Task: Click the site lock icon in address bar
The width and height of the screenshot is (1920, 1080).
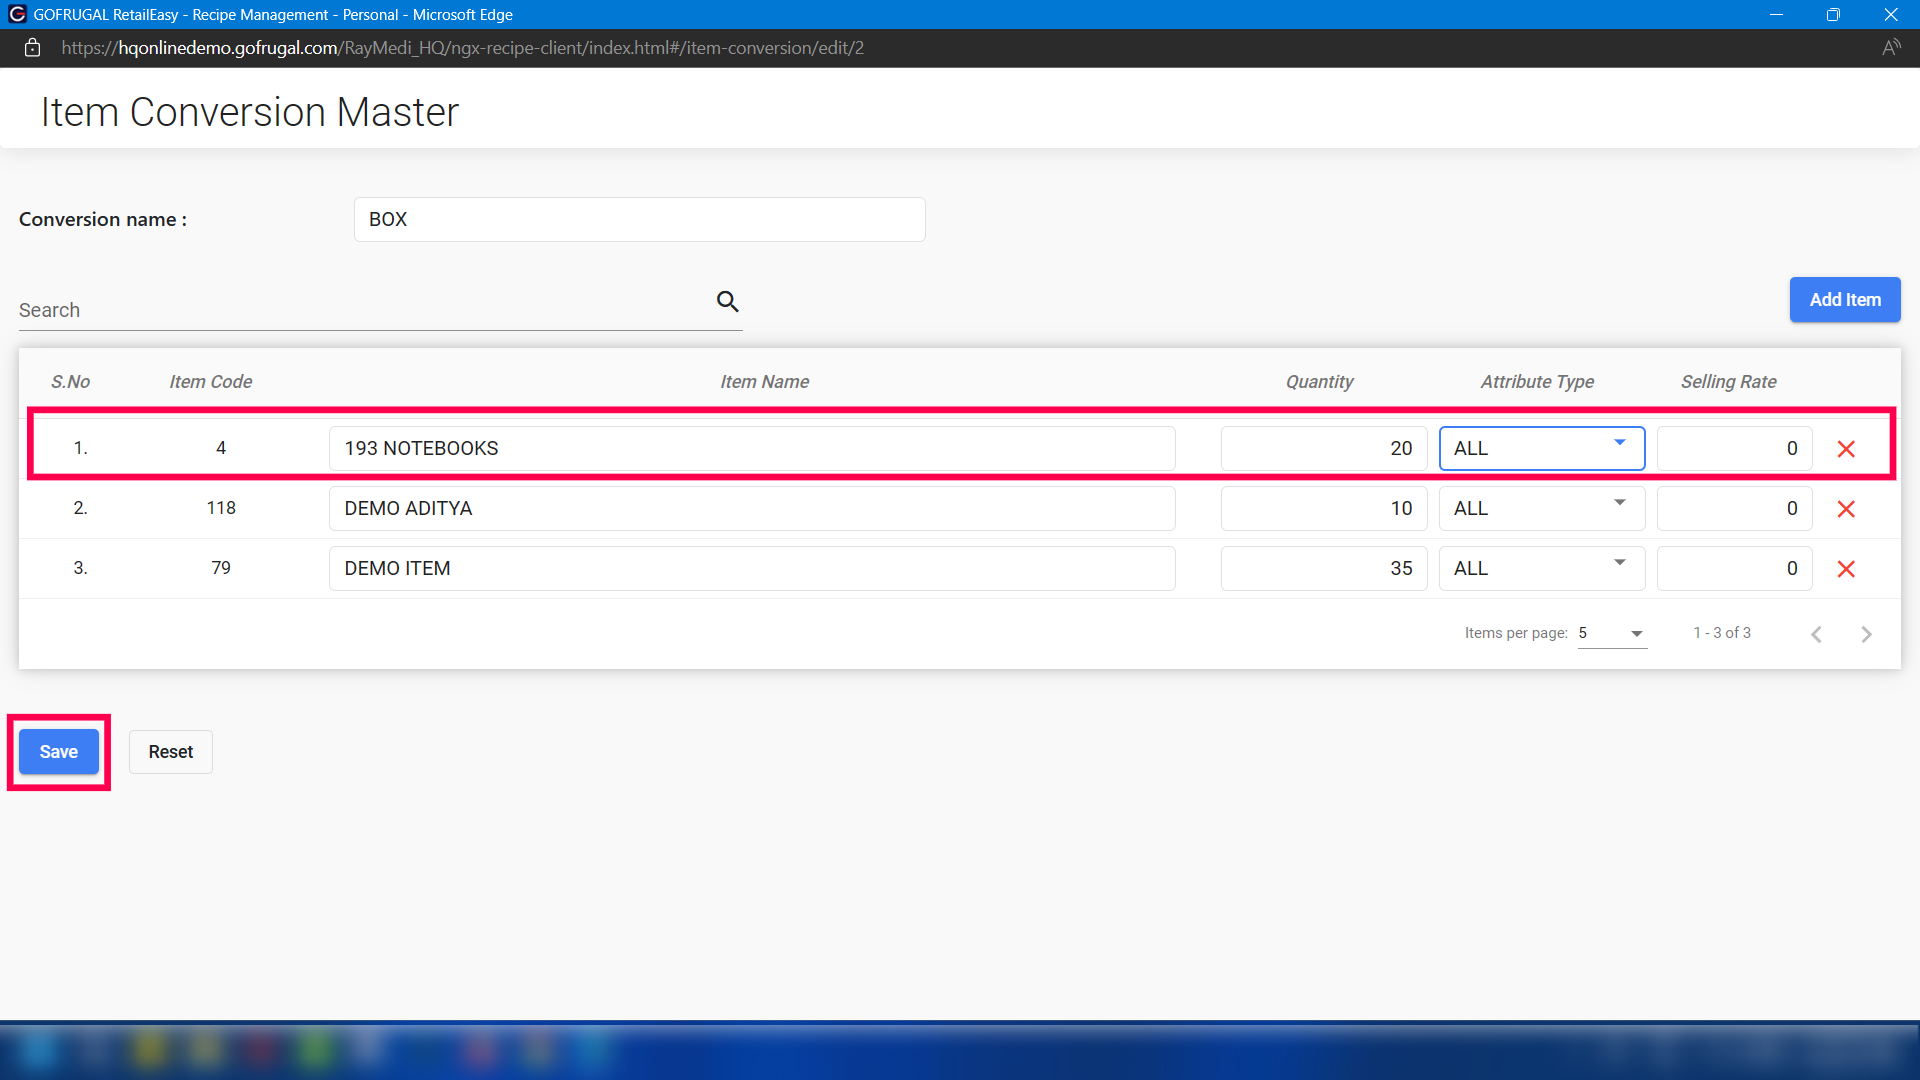Action: pos(32,48)
